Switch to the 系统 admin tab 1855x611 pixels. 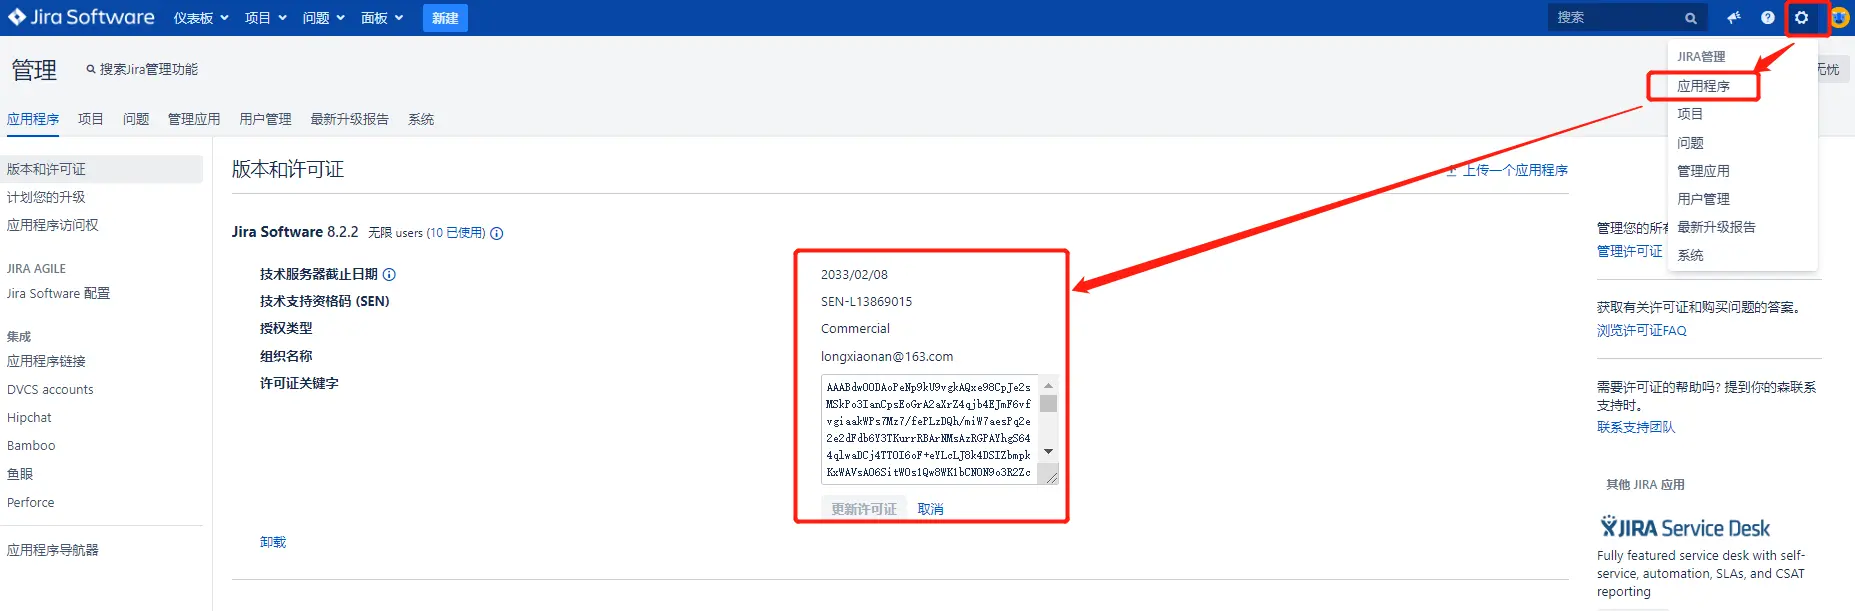421,119
